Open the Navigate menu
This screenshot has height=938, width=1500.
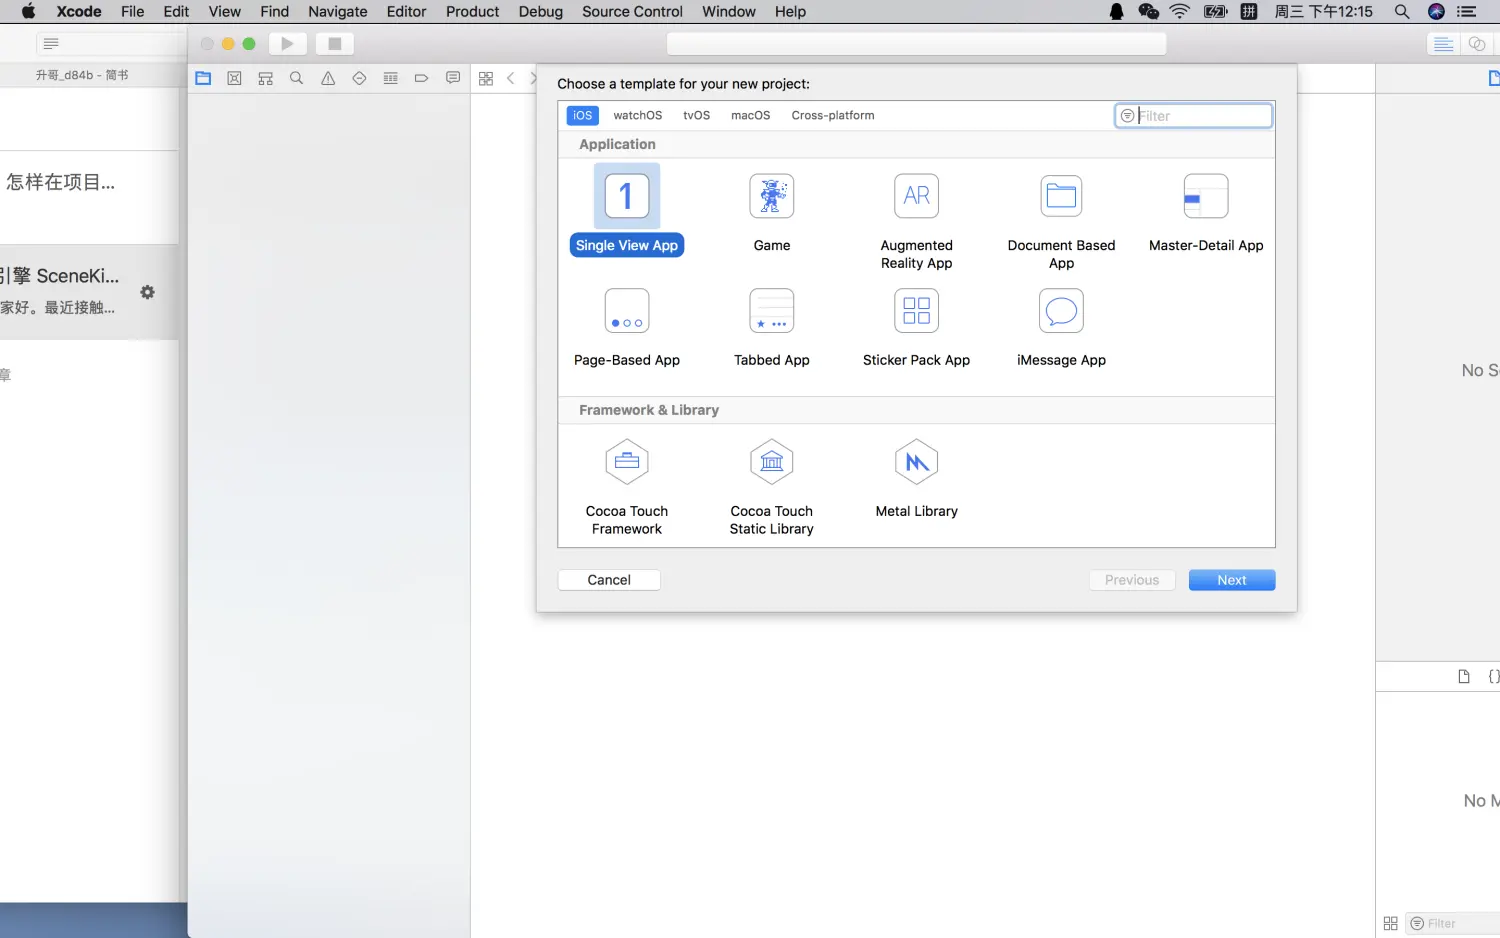(x=337, y=12)
